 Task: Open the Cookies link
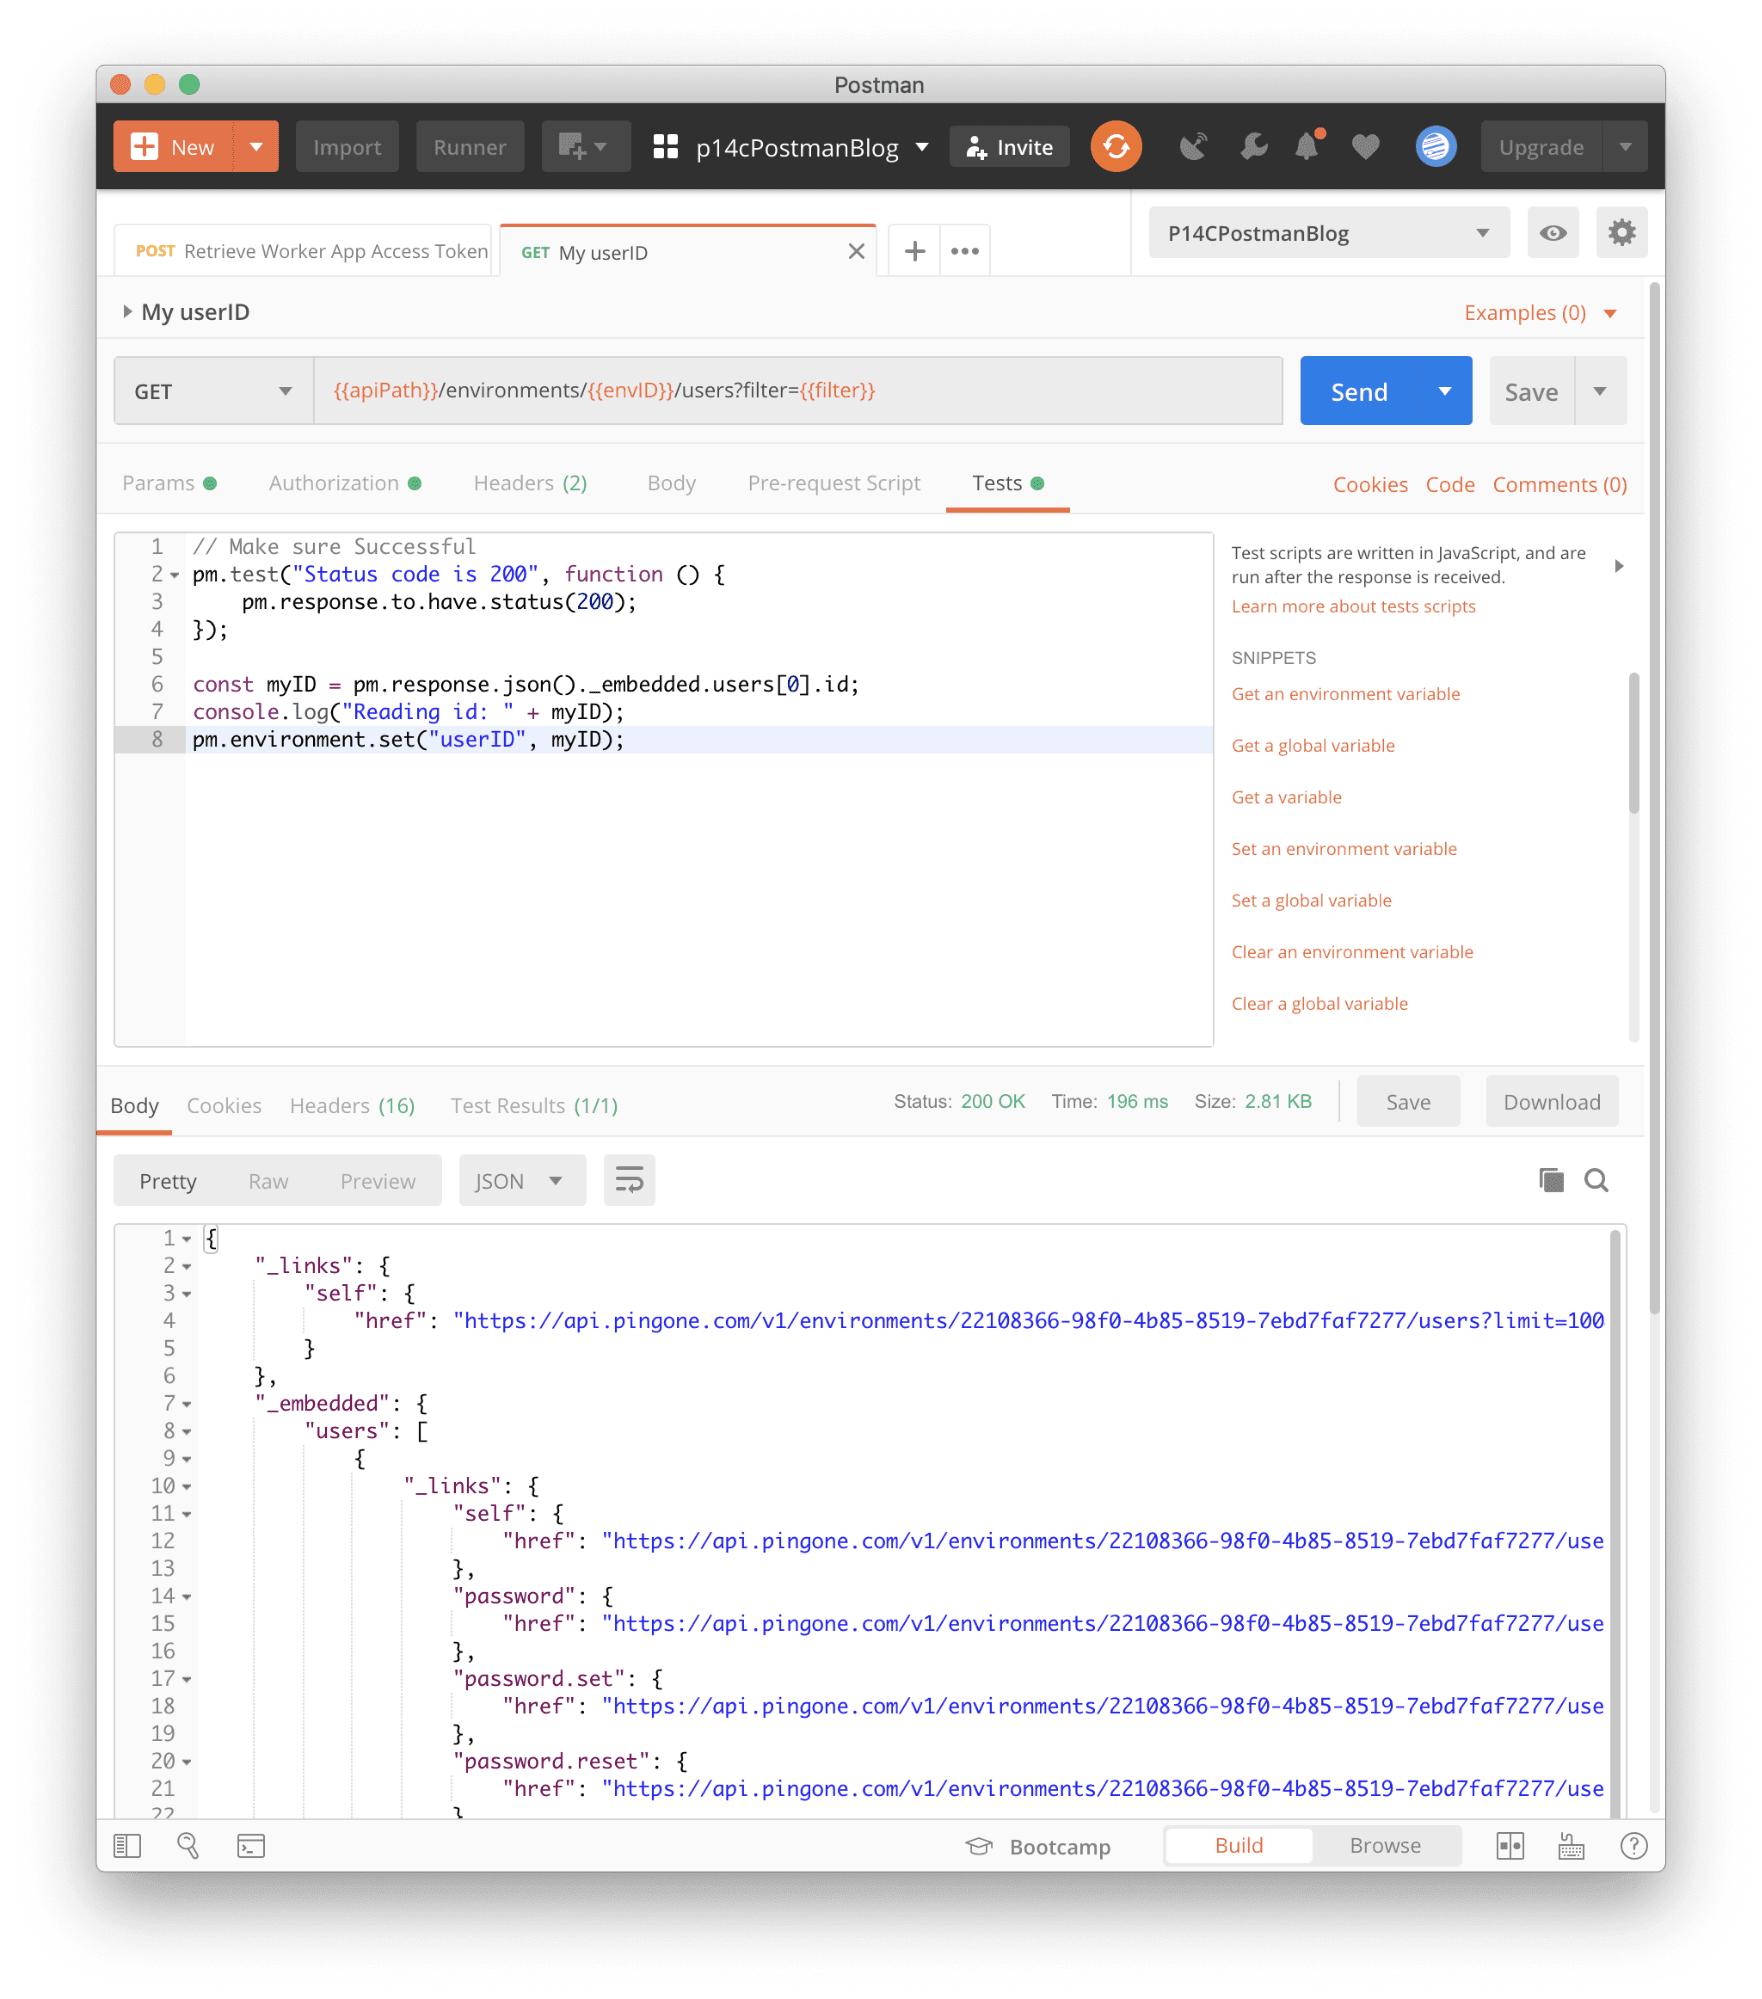tap(1370, 484)
